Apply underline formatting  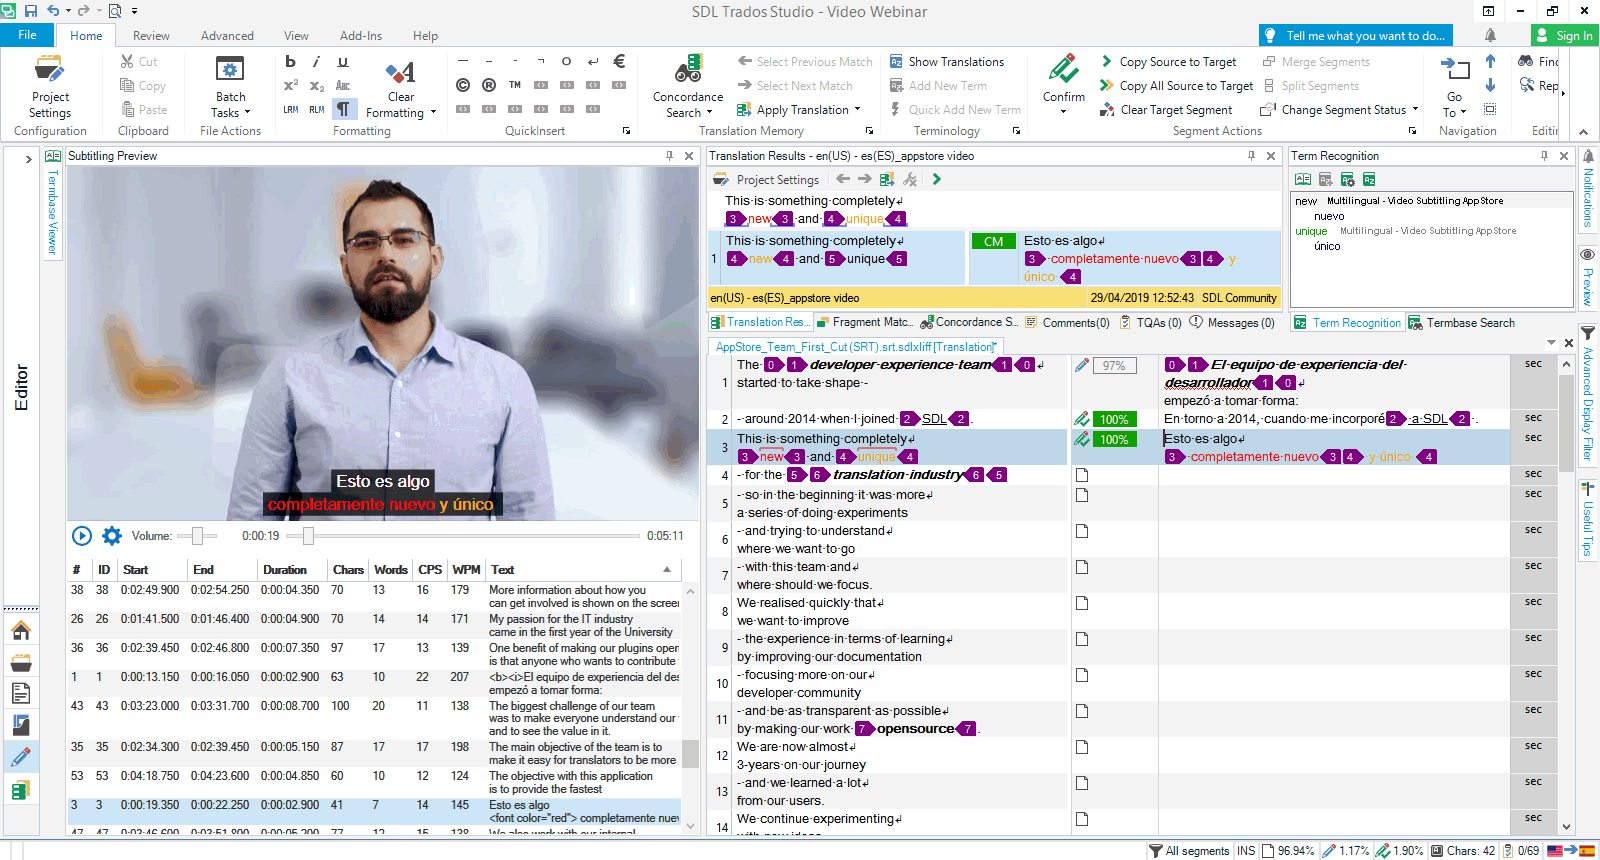coord(342,61)
